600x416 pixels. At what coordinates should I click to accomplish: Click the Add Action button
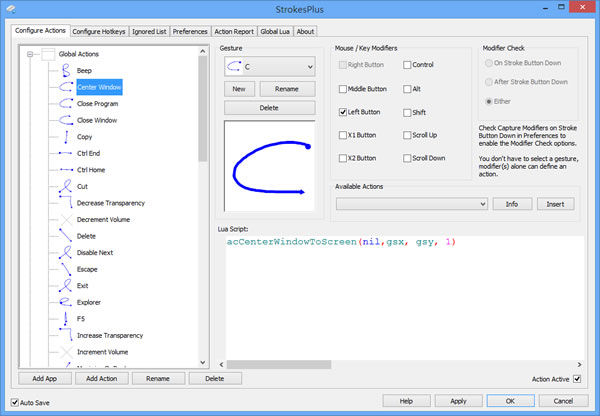tap(103, 379)
